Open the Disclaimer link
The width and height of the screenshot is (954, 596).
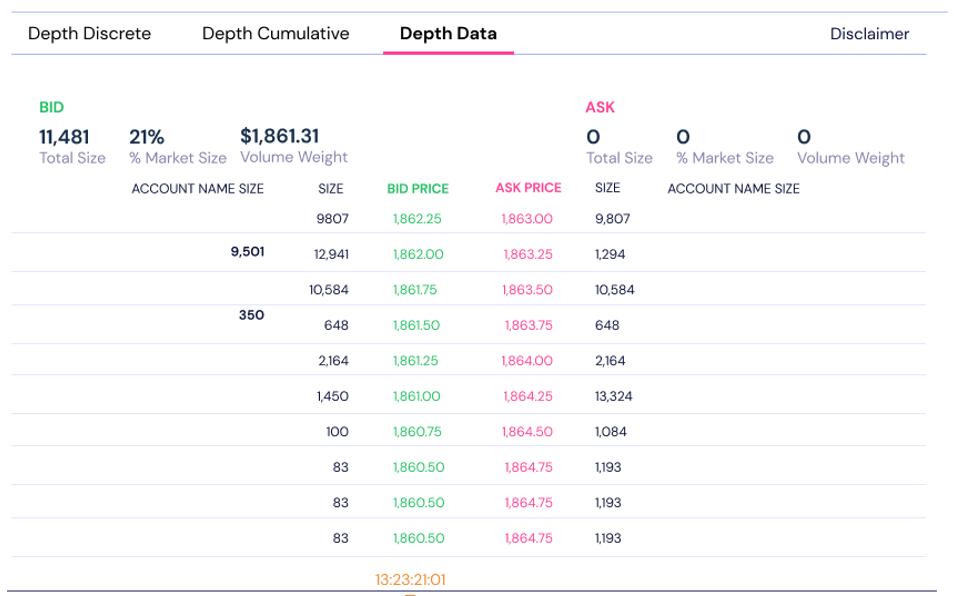[x=869, y=33]
